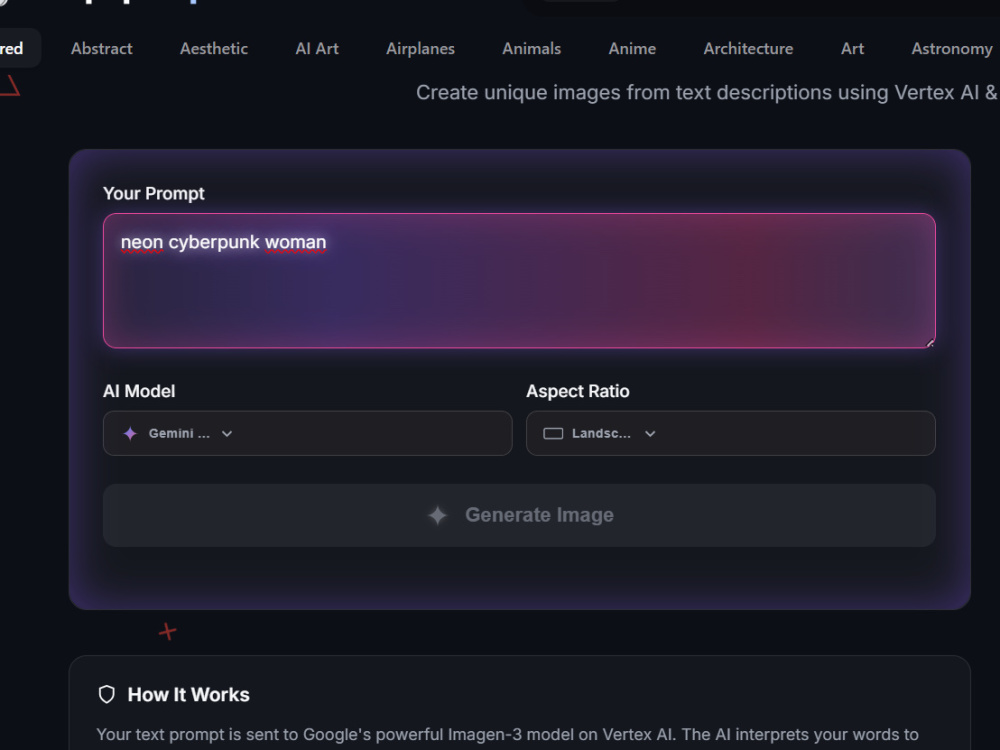The height and width of the screenshot is (750, 1000).
Task: Choose the Animals category tab
Action: point(531,48)
